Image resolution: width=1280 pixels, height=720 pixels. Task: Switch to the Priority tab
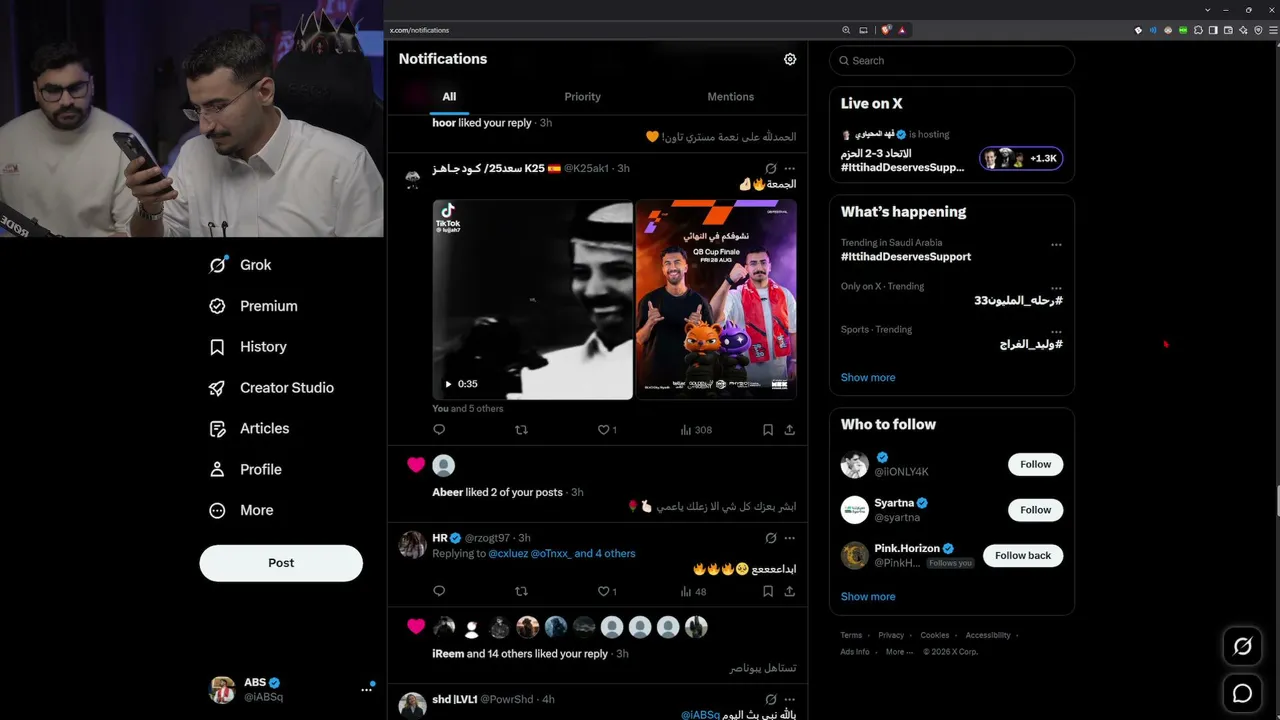click(x=582, y=97)
